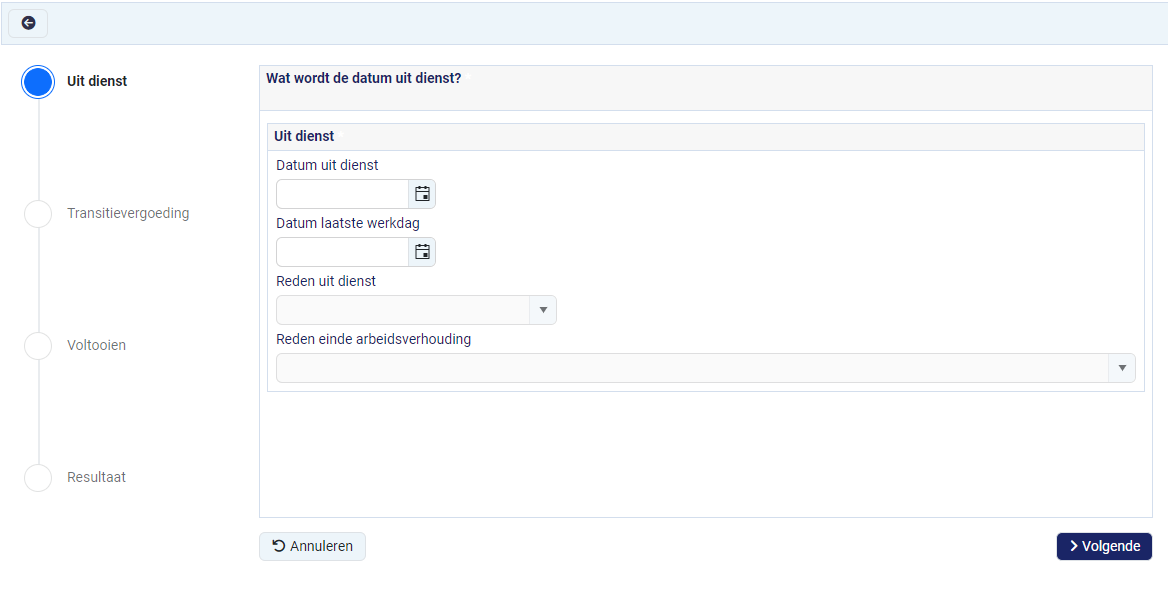Select the Resultaat step circle
Screen dimensions: 1168x597
point(38,478)
